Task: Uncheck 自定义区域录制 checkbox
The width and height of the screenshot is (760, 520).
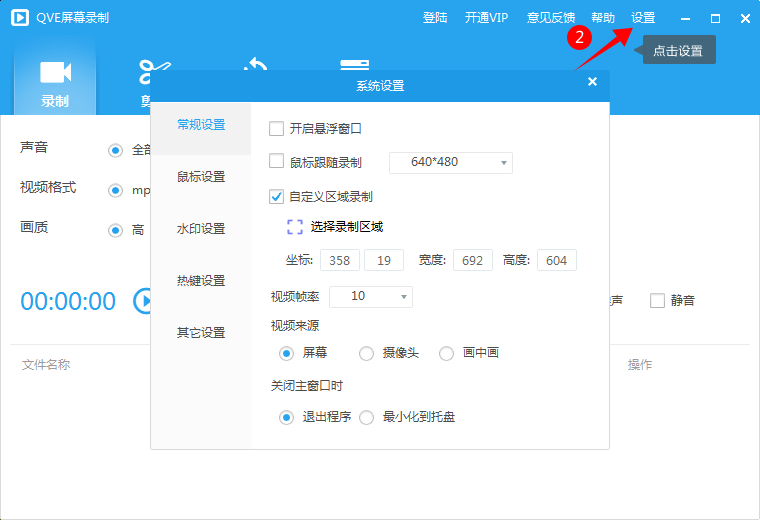Action: (276, 197)
